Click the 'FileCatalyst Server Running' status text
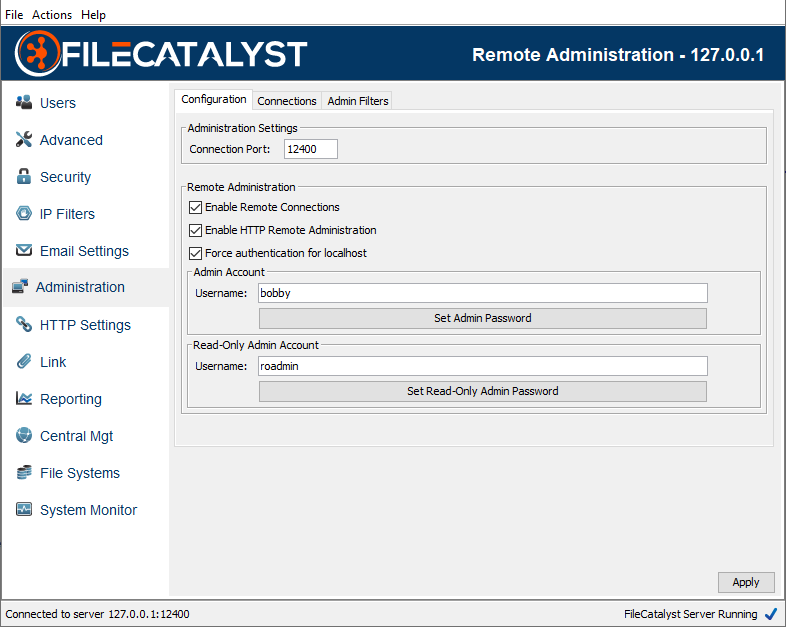Image resolution: width=786 pixels, height=627 pixels. pyautogui.click(x=690, y=614)
